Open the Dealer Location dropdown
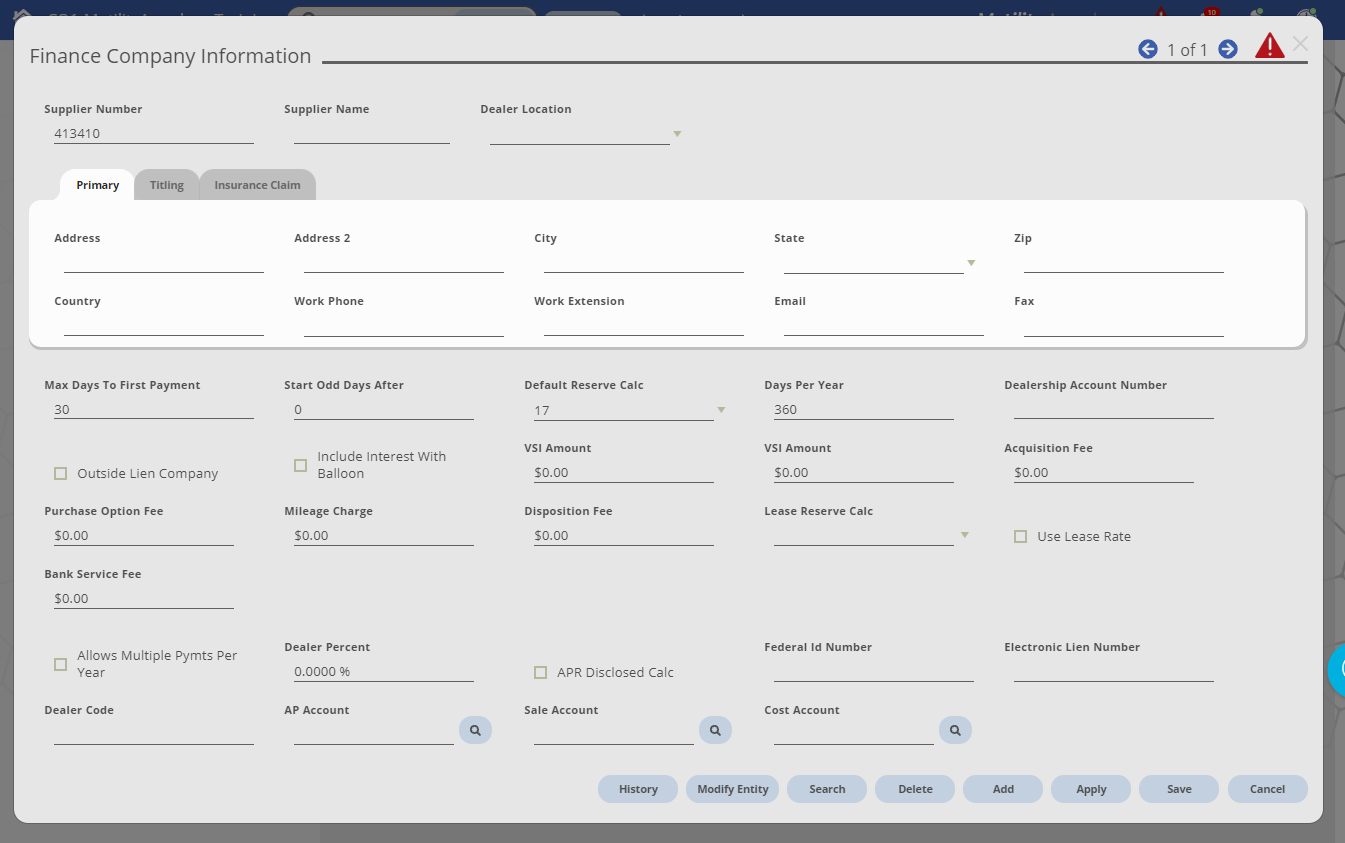 pos(677,134)
